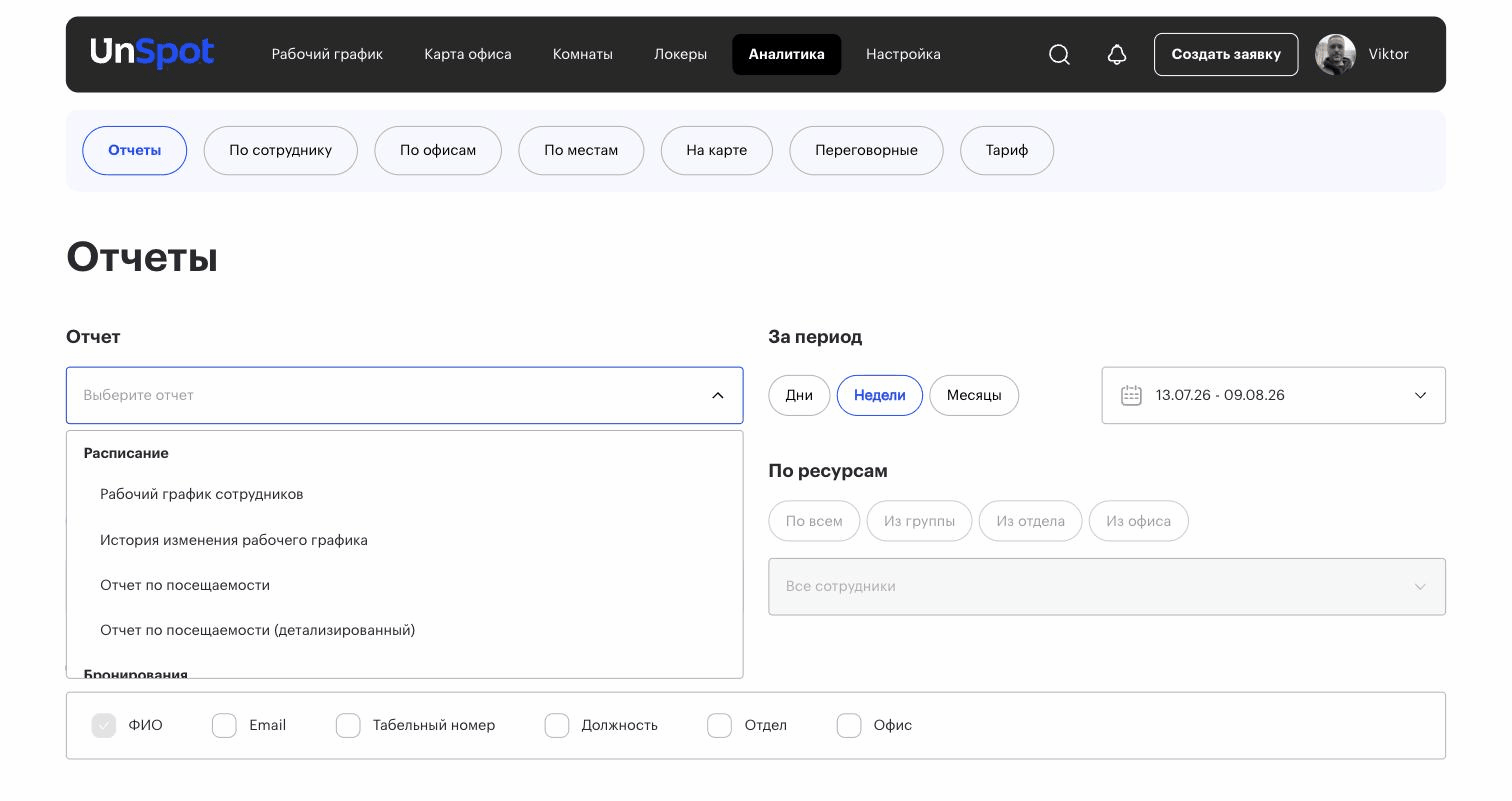The image size is (1512, 801).
Task: Open Viktor's profile avatar
Action: click(1335, 55)
